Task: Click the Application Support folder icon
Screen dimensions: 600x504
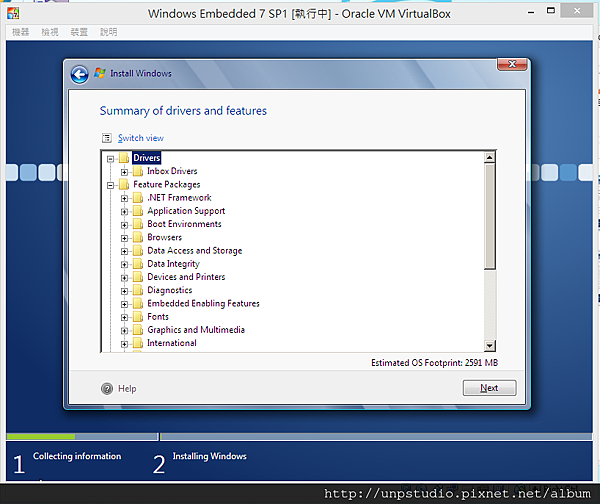Action: [x=138, y=211]
